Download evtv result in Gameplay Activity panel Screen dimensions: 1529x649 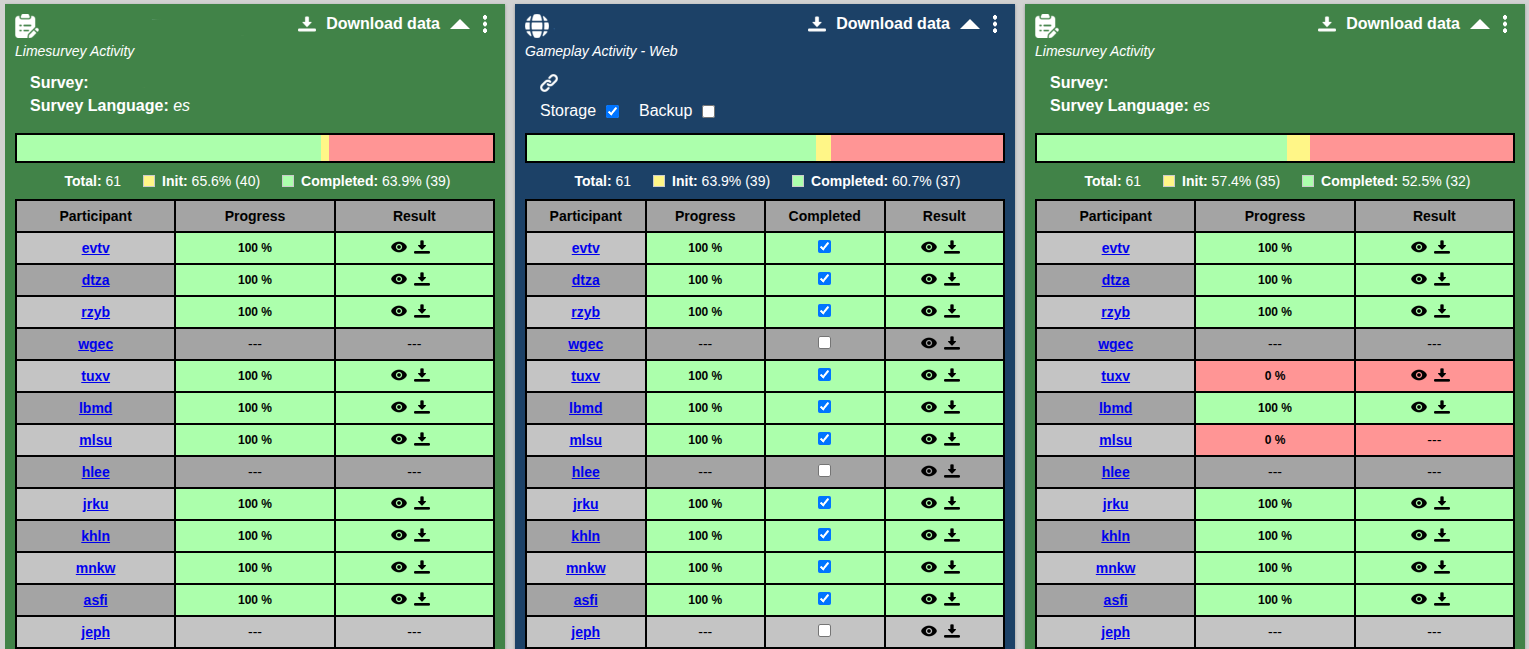(952, 247)
